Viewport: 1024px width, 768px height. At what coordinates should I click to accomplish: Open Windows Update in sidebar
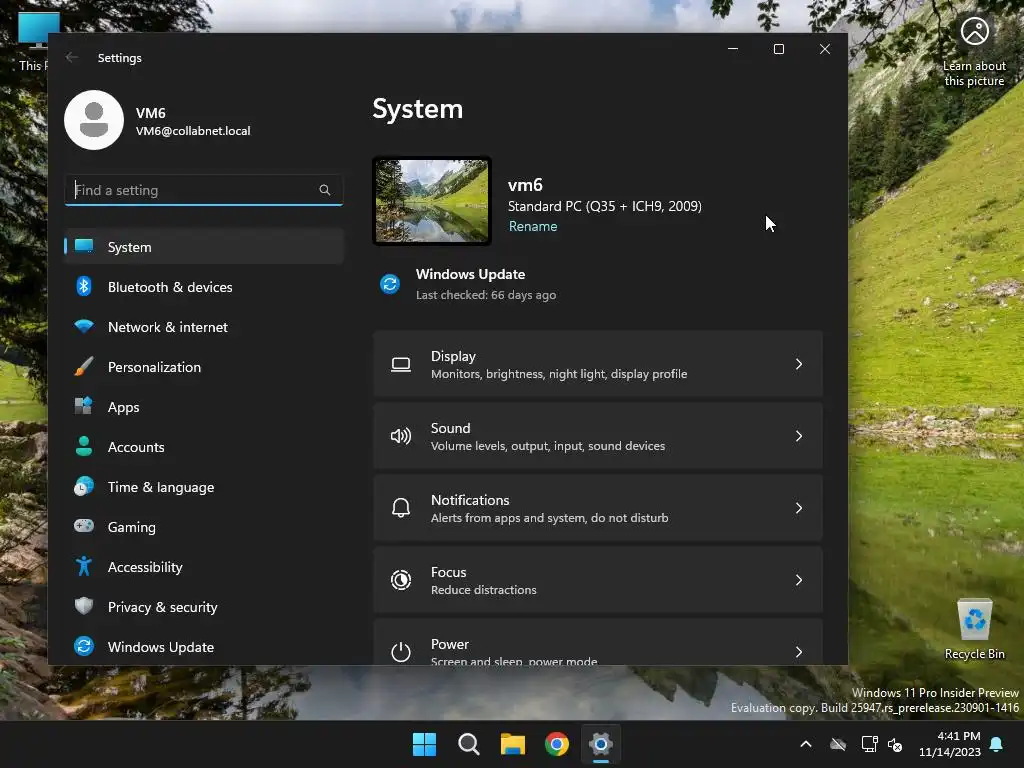(204, 647)
